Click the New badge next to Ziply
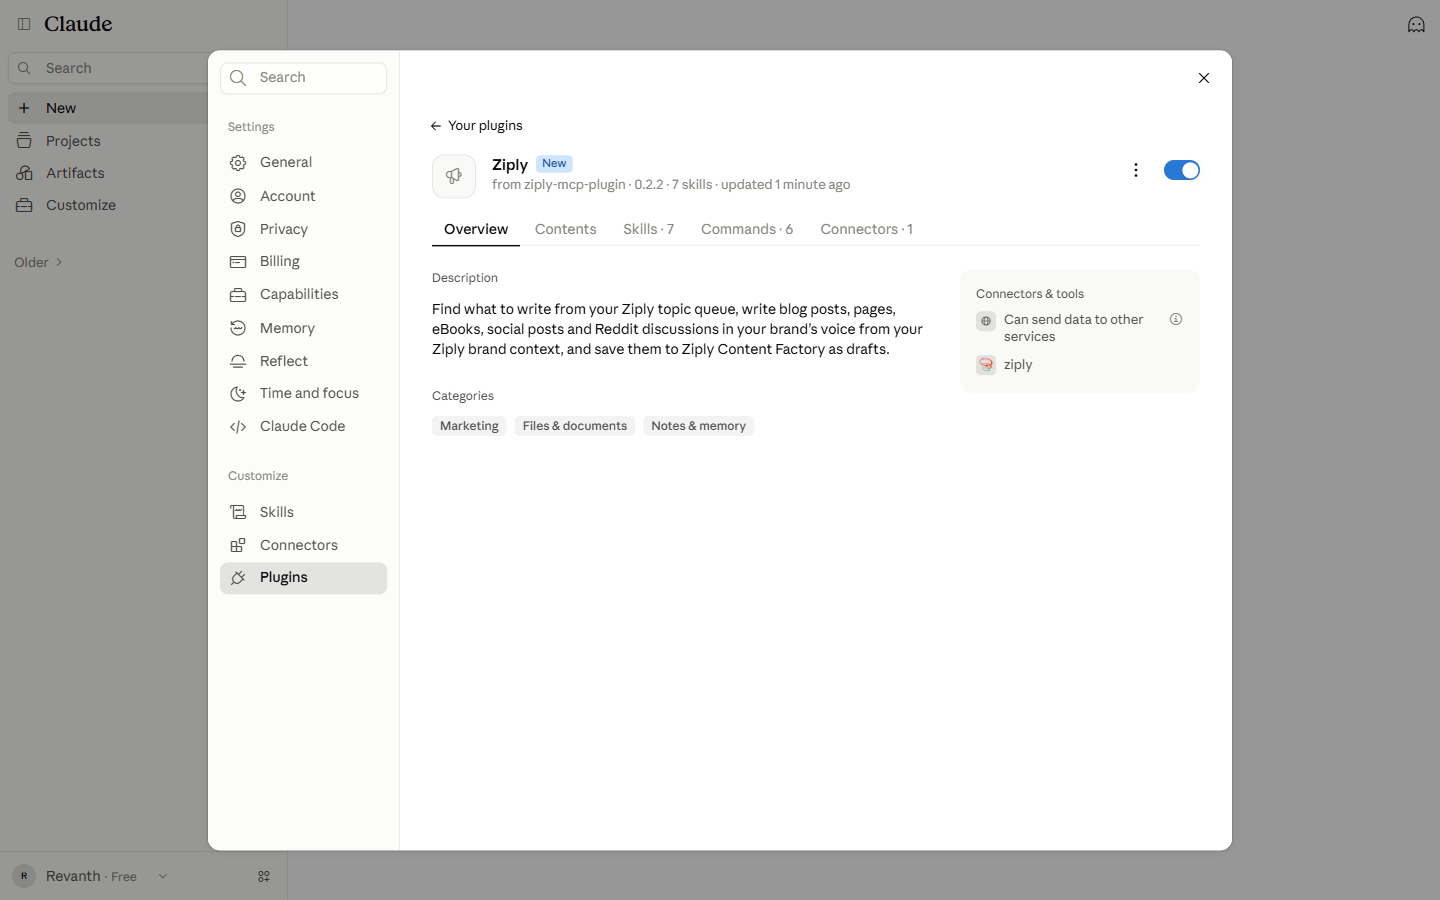Image resolution: width=1440 pixels, height=900 pixels. [554, 164]
